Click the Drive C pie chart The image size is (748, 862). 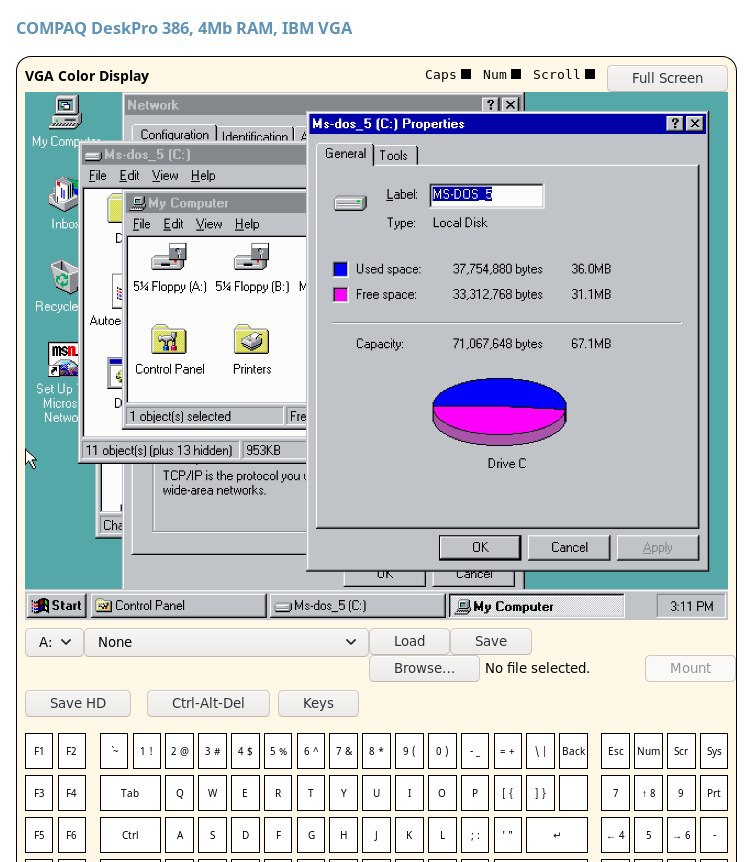coord(499,411)
